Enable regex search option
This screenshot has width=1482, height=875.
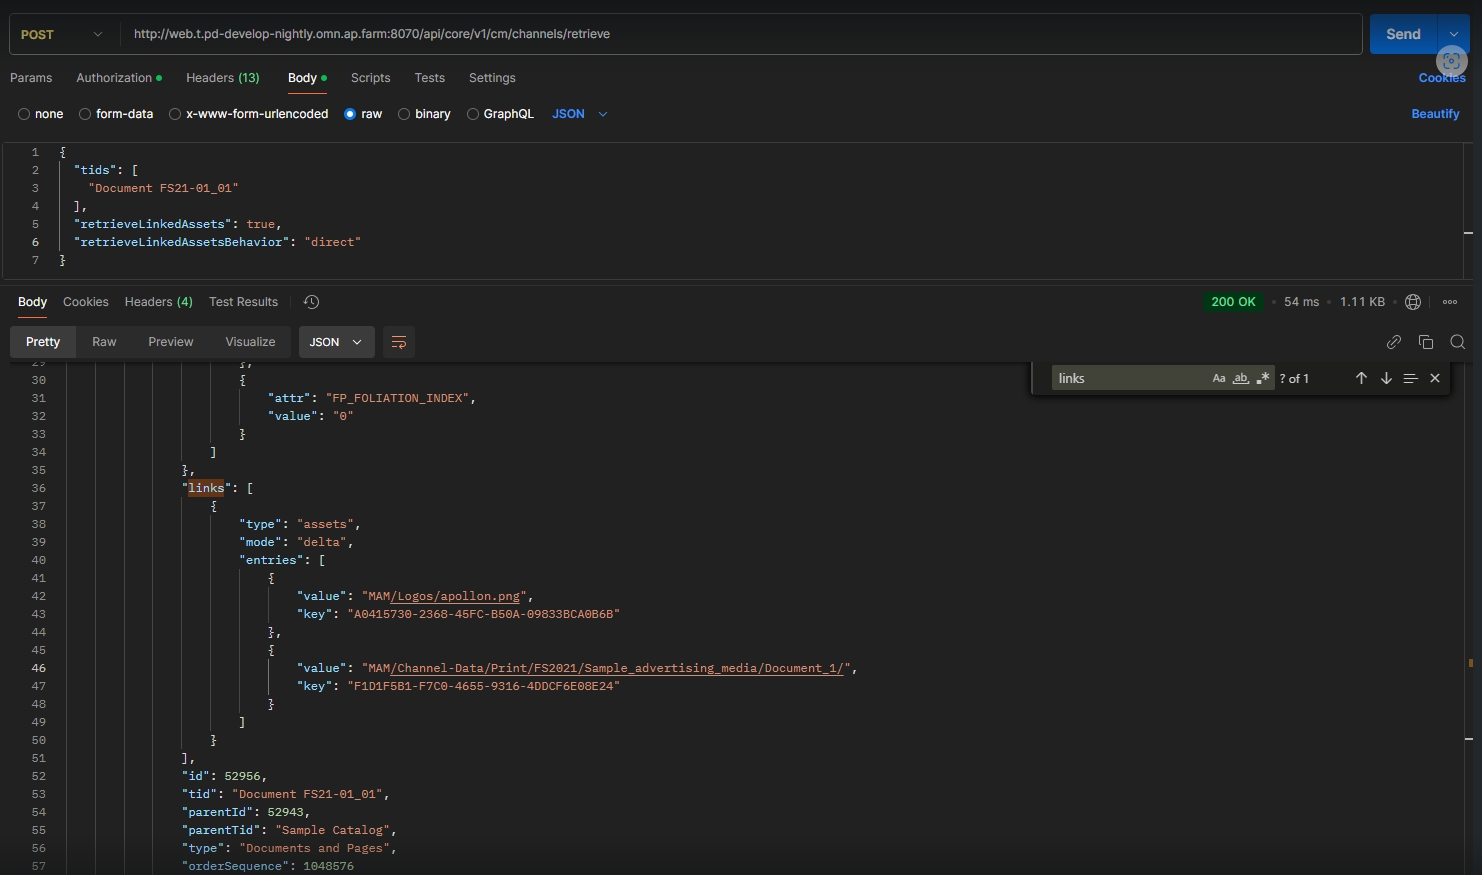click(1263, 378)
